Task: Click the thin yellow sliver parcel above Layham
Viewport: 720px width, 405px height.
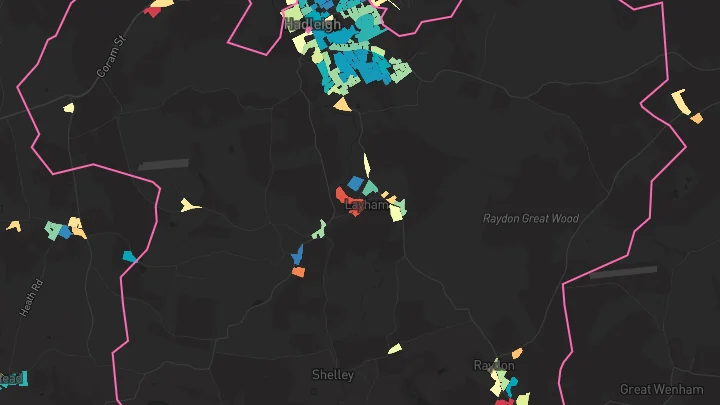Action: pyautogui.click(x=367, y=165)
